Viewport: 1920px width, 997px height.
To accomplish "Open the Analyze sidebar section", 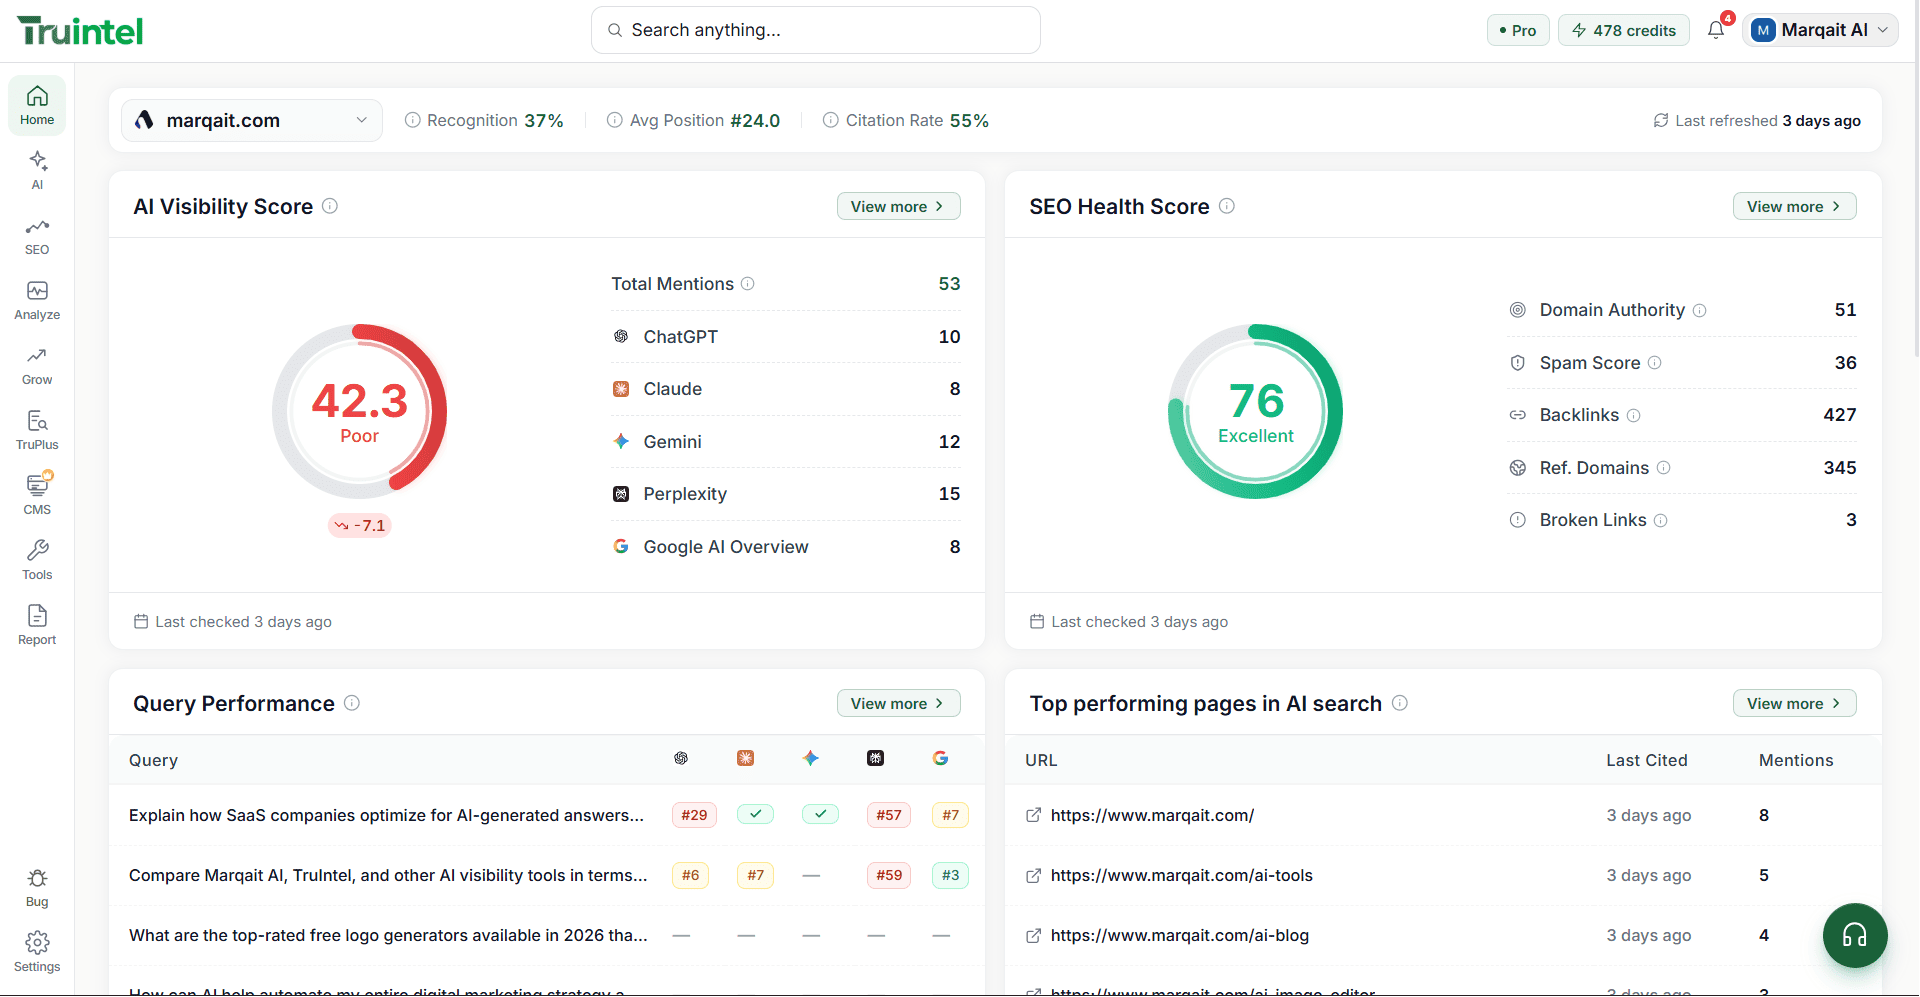I will pyautogui.click(x=37, y=300).
